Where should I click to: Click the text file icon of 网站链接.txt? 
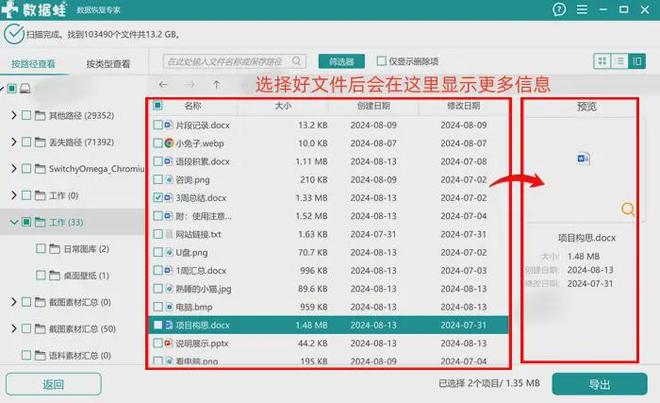pyautogui.click(x=169, y=234)
